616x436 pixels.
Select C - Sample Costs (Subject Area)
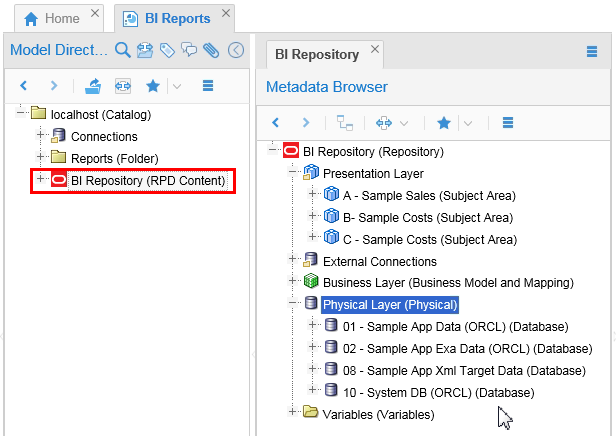click(x=430, y=240)
